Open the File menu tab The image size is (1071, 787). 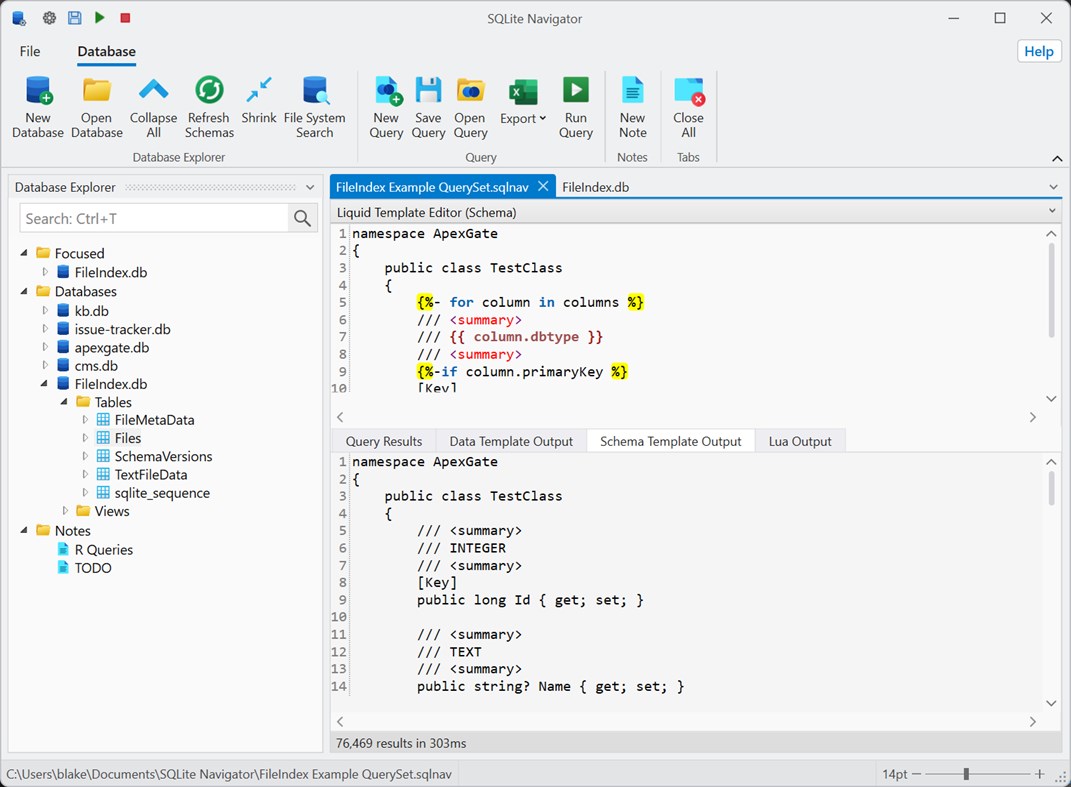(29, 51)
